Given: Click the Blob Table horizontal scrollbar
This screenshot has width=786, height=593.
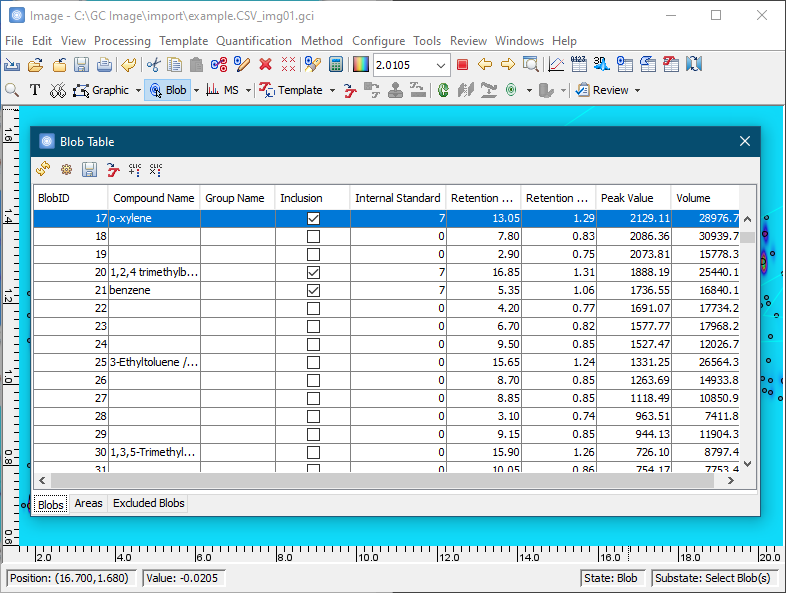Looking at the screenshot, I should pyautogui.click(x=380, y=481).
